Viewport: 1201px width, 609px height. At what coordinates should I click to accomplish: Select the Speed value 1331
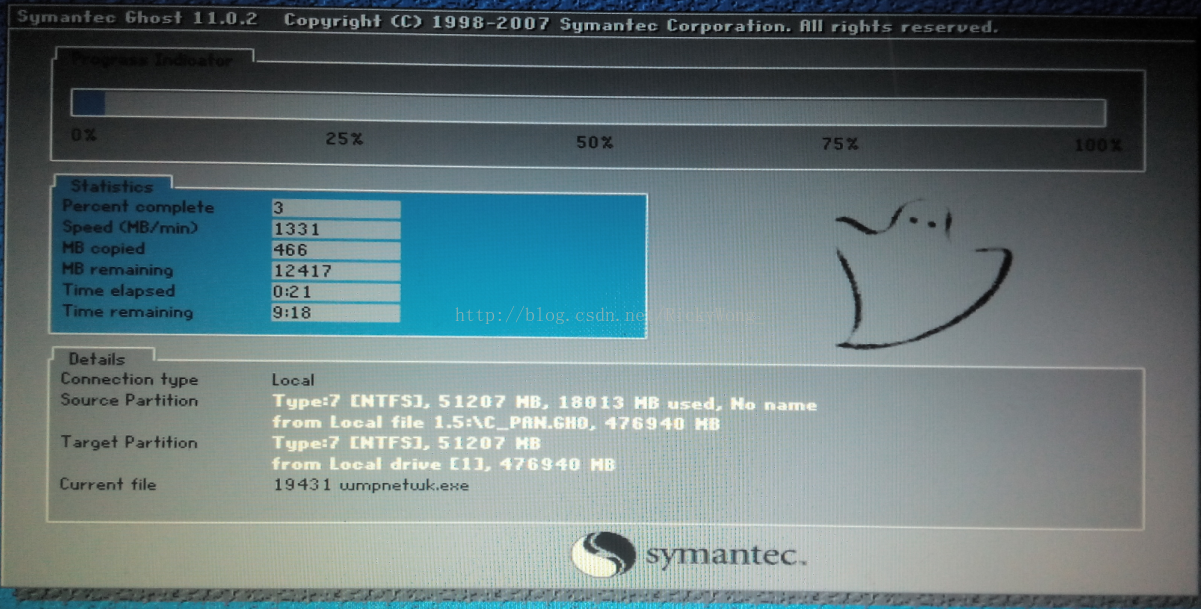coord(336,229)
